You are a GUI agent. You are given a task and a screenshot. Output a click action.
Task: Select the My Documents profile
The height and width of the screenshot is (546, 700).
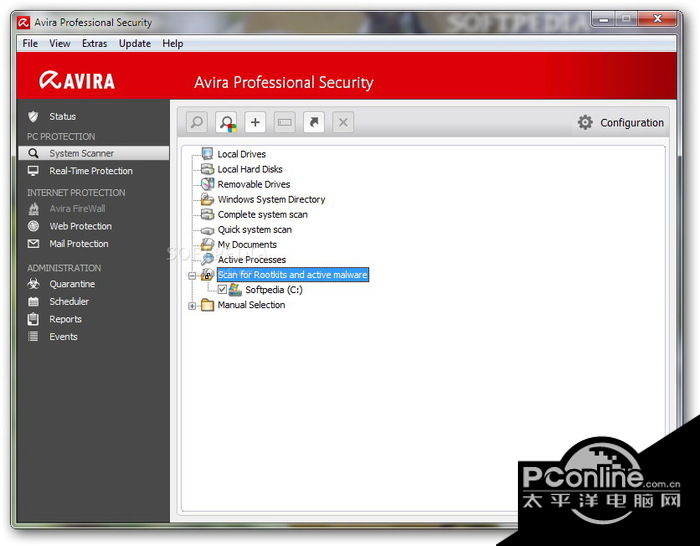[247, 245]
